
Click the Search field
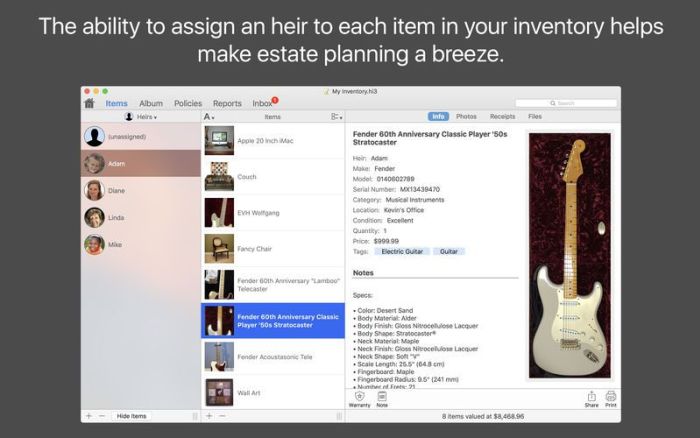click(566, 103)
